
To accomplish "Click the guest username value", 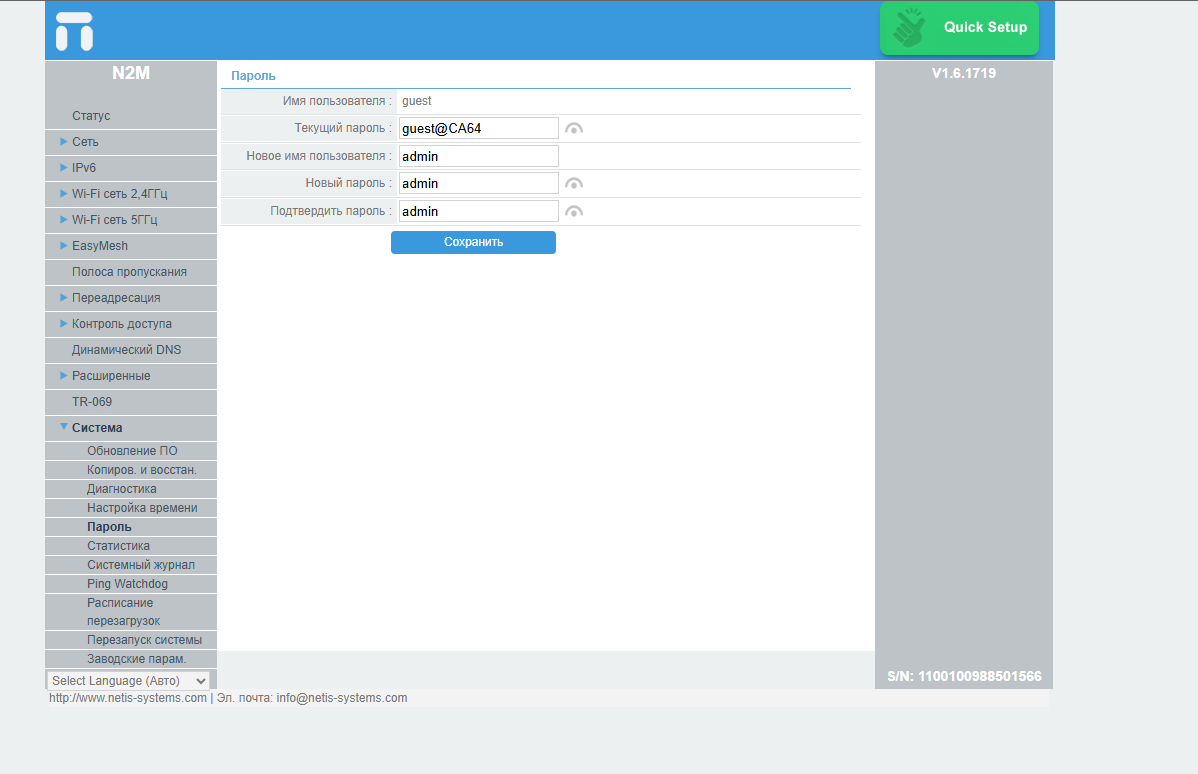I will point(416,101).
